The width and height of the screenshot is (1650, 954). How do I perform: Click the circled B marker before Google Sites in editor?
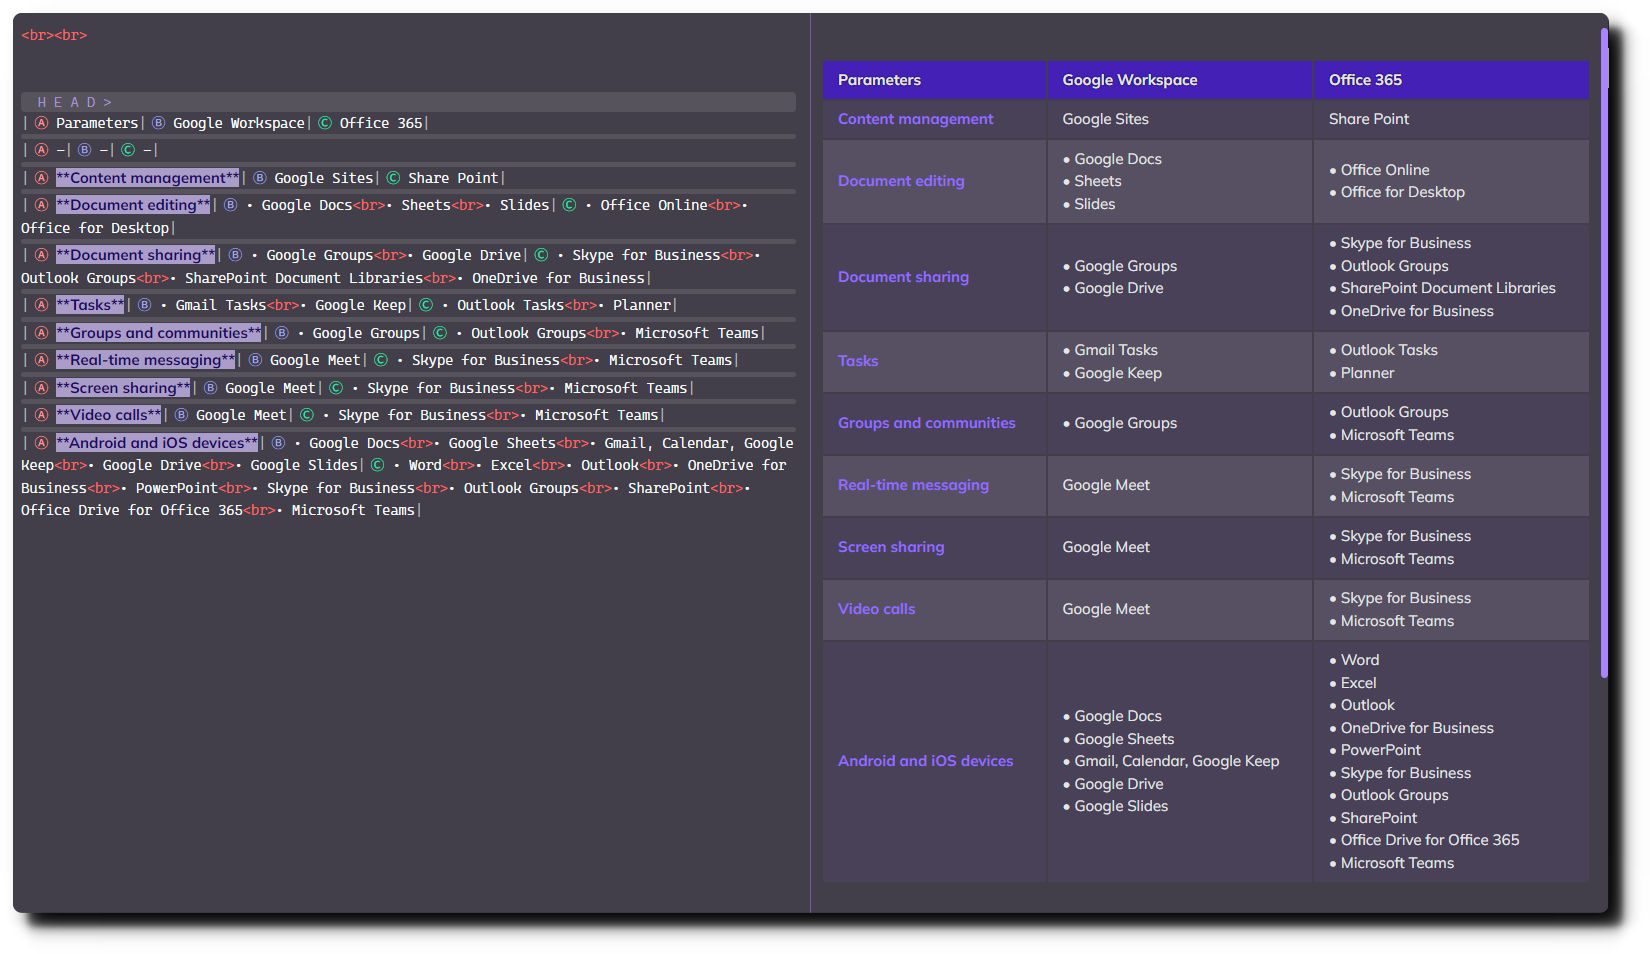pyautogui.click(x=260, y=178)
